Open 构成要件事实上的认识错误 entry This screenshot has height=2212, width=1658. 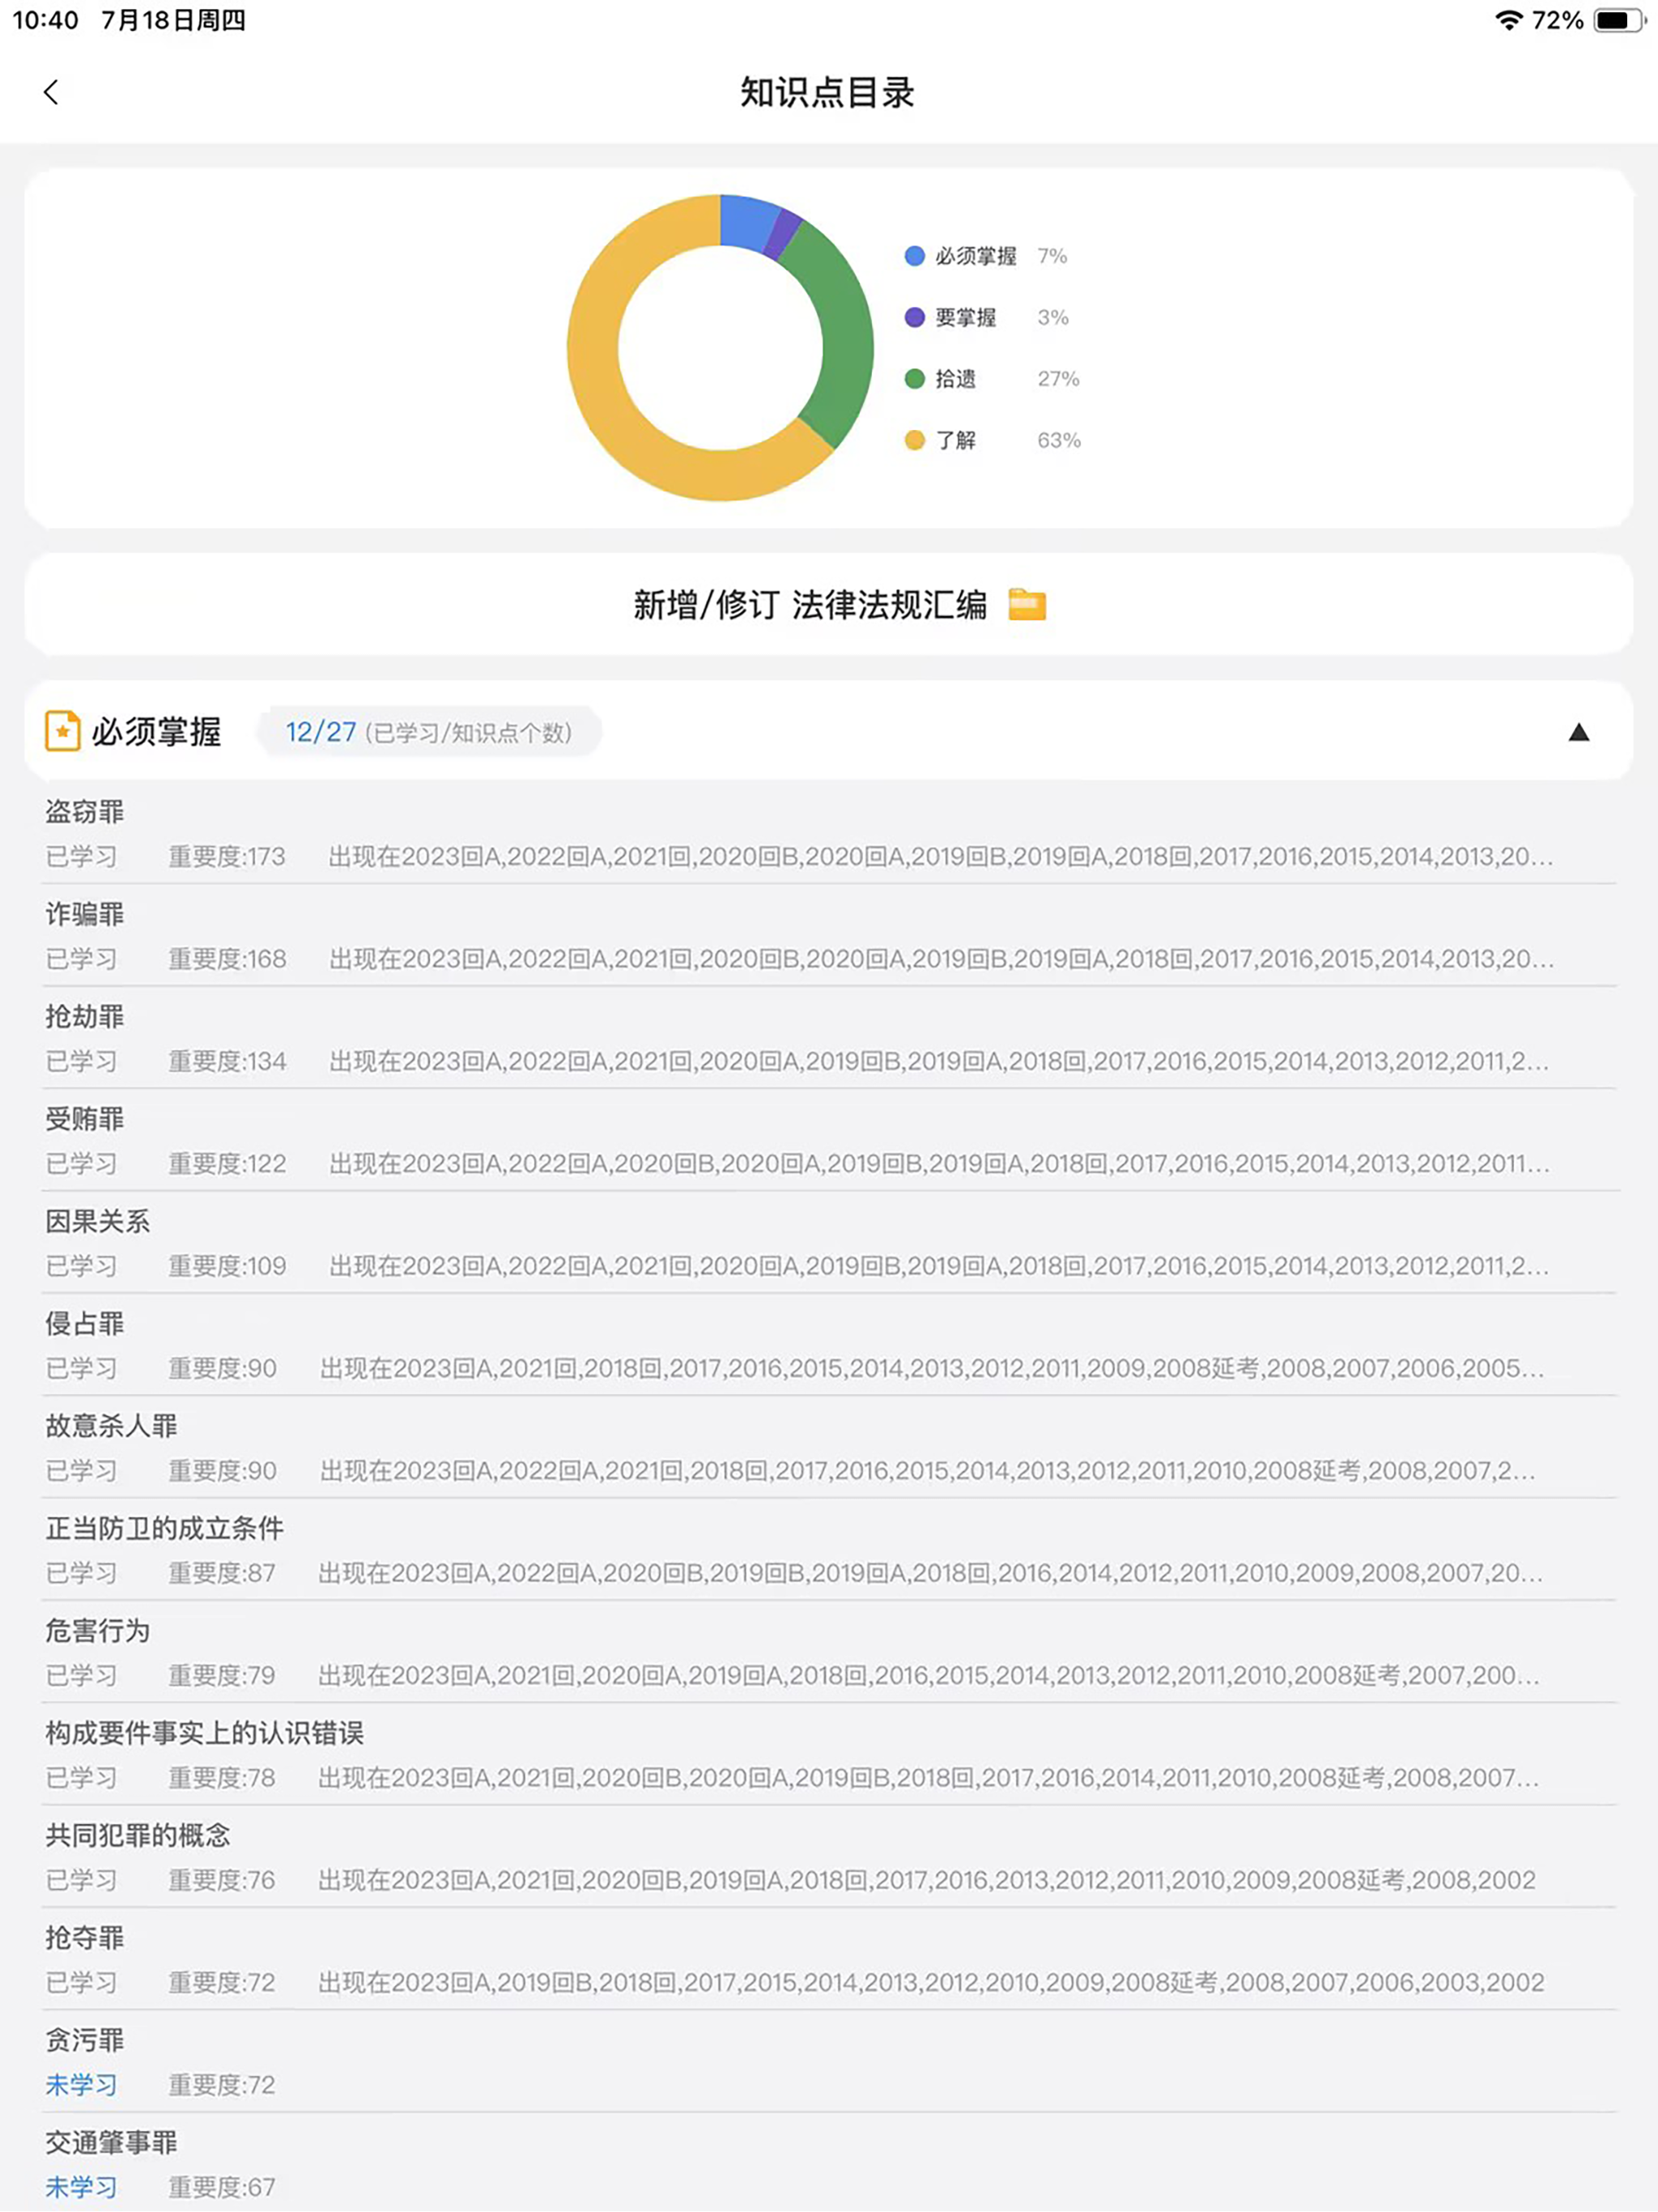pyautogui.click(x=829, y=1755)
